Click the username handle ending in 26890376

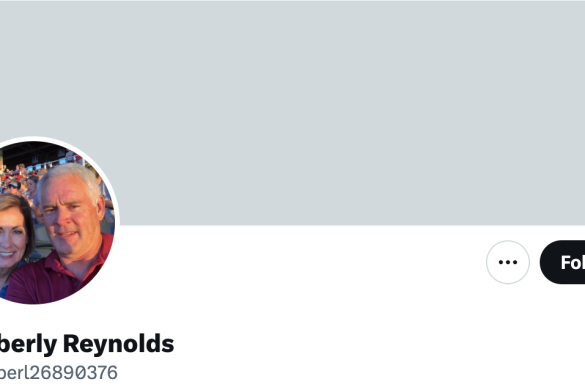[x=58, y=372]
